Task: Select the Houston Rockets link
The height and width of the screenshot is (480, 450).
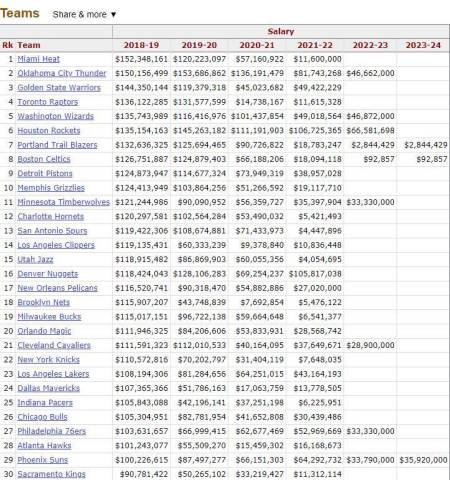Action: 49,131
